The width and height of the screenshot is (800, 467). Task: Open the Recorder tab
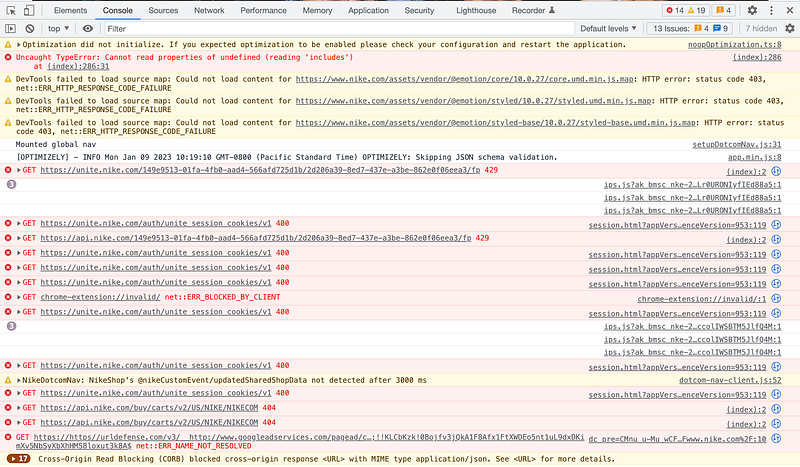(x=533, y=10)
